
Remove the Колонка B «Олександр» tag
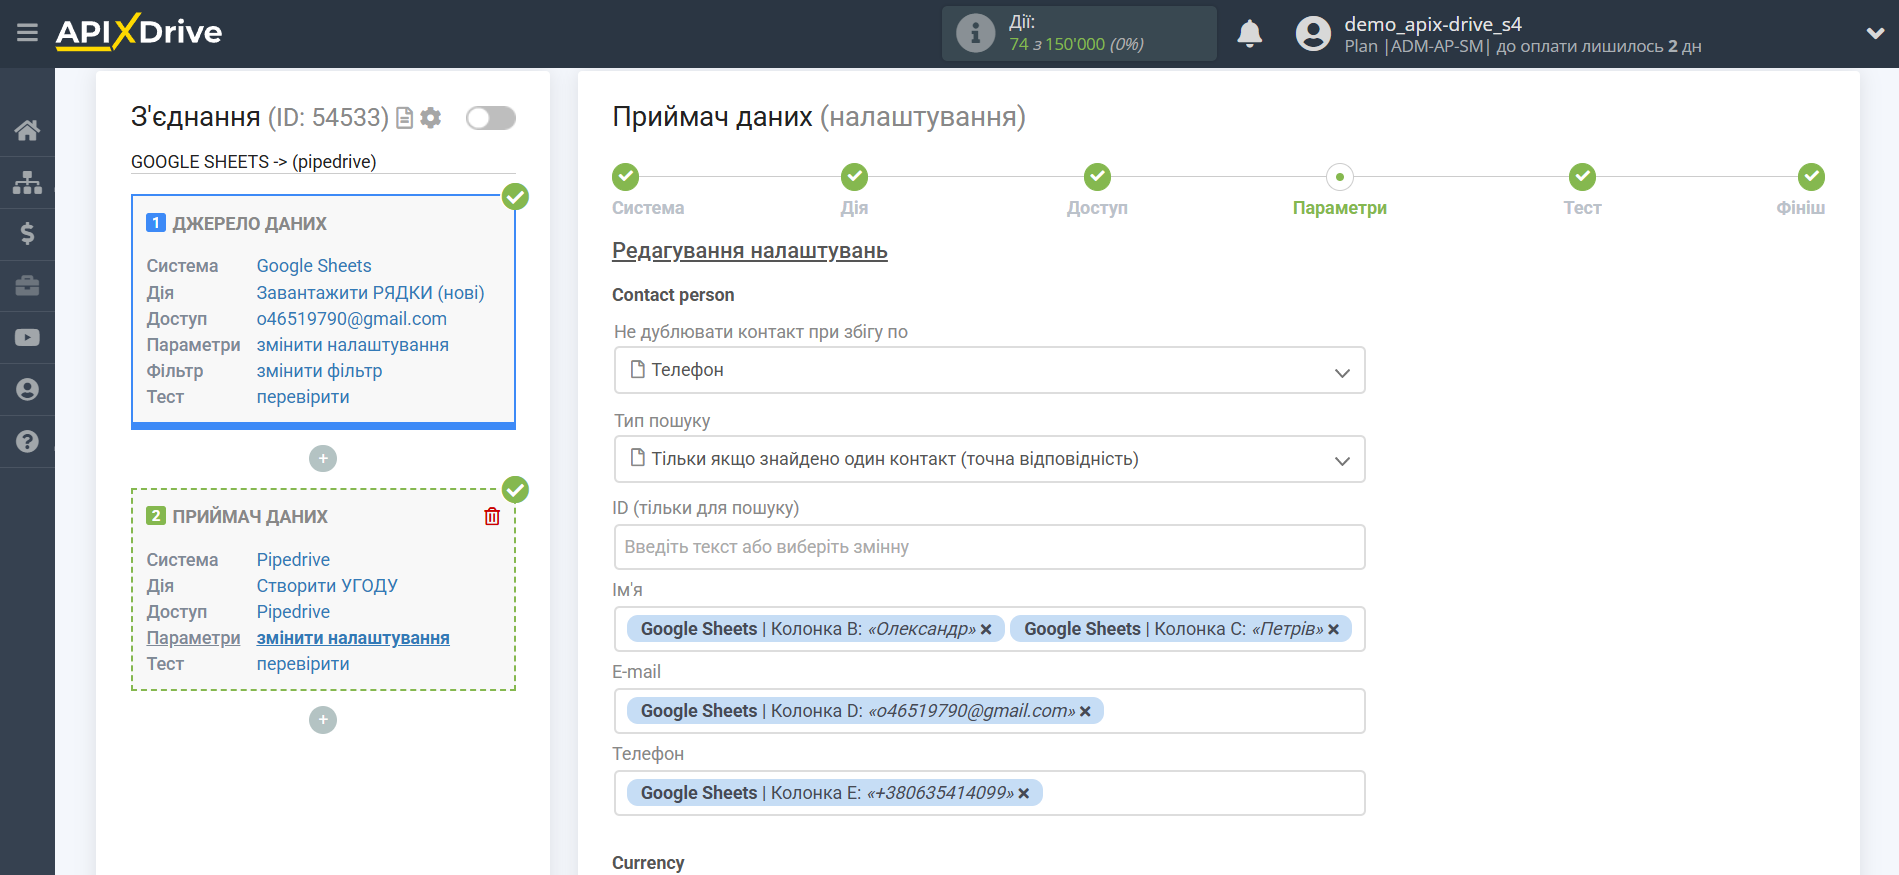(x=986, y=629)
